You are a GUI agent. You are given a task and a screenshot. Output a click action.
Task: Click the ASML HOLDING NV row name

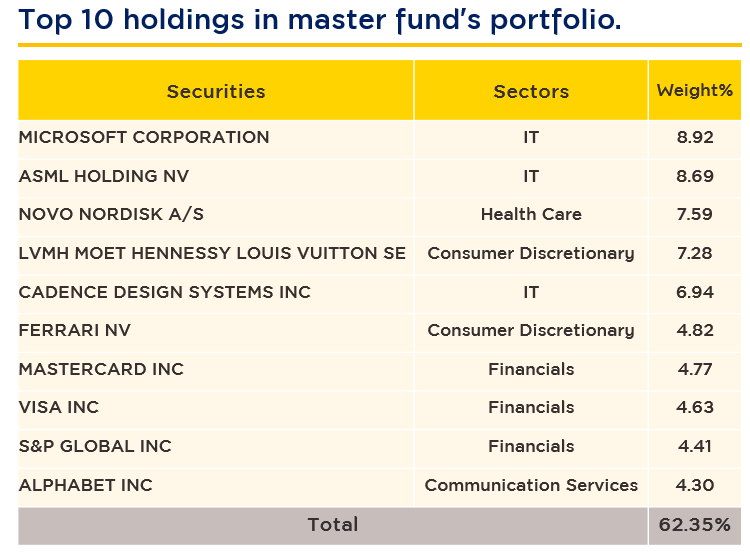pyautogui.click(x=104, y=177)
